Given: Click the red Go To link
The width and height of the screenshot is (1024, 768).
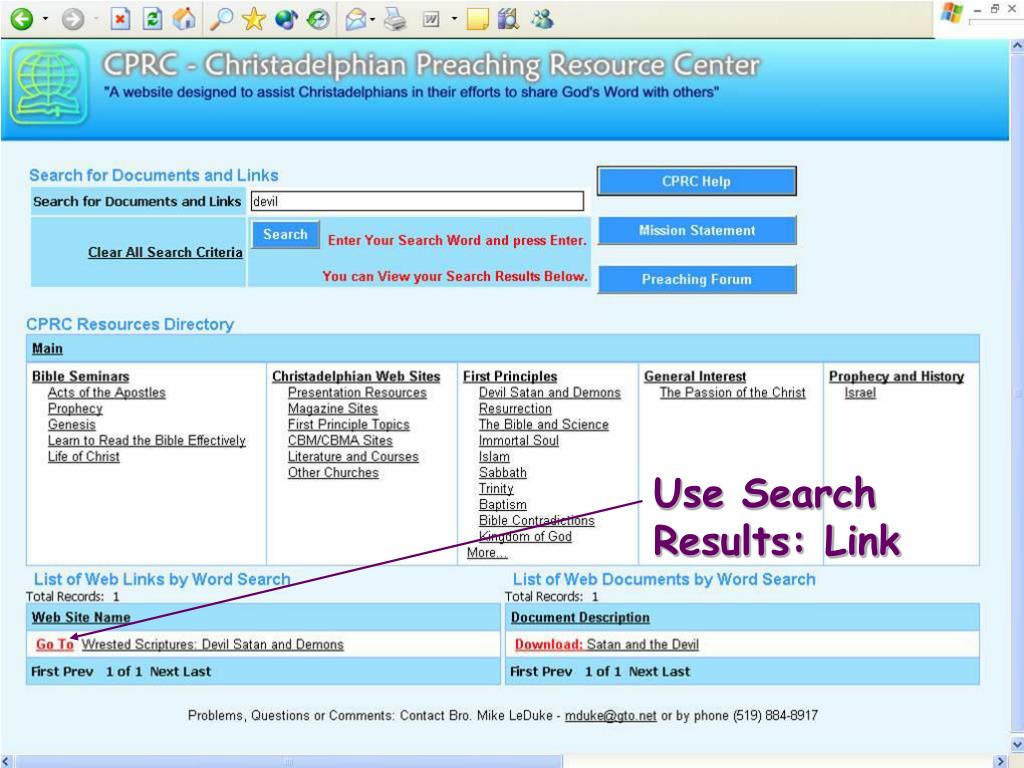Looking at the screenshot, I should pyautogui.click(x=55, y=645).
